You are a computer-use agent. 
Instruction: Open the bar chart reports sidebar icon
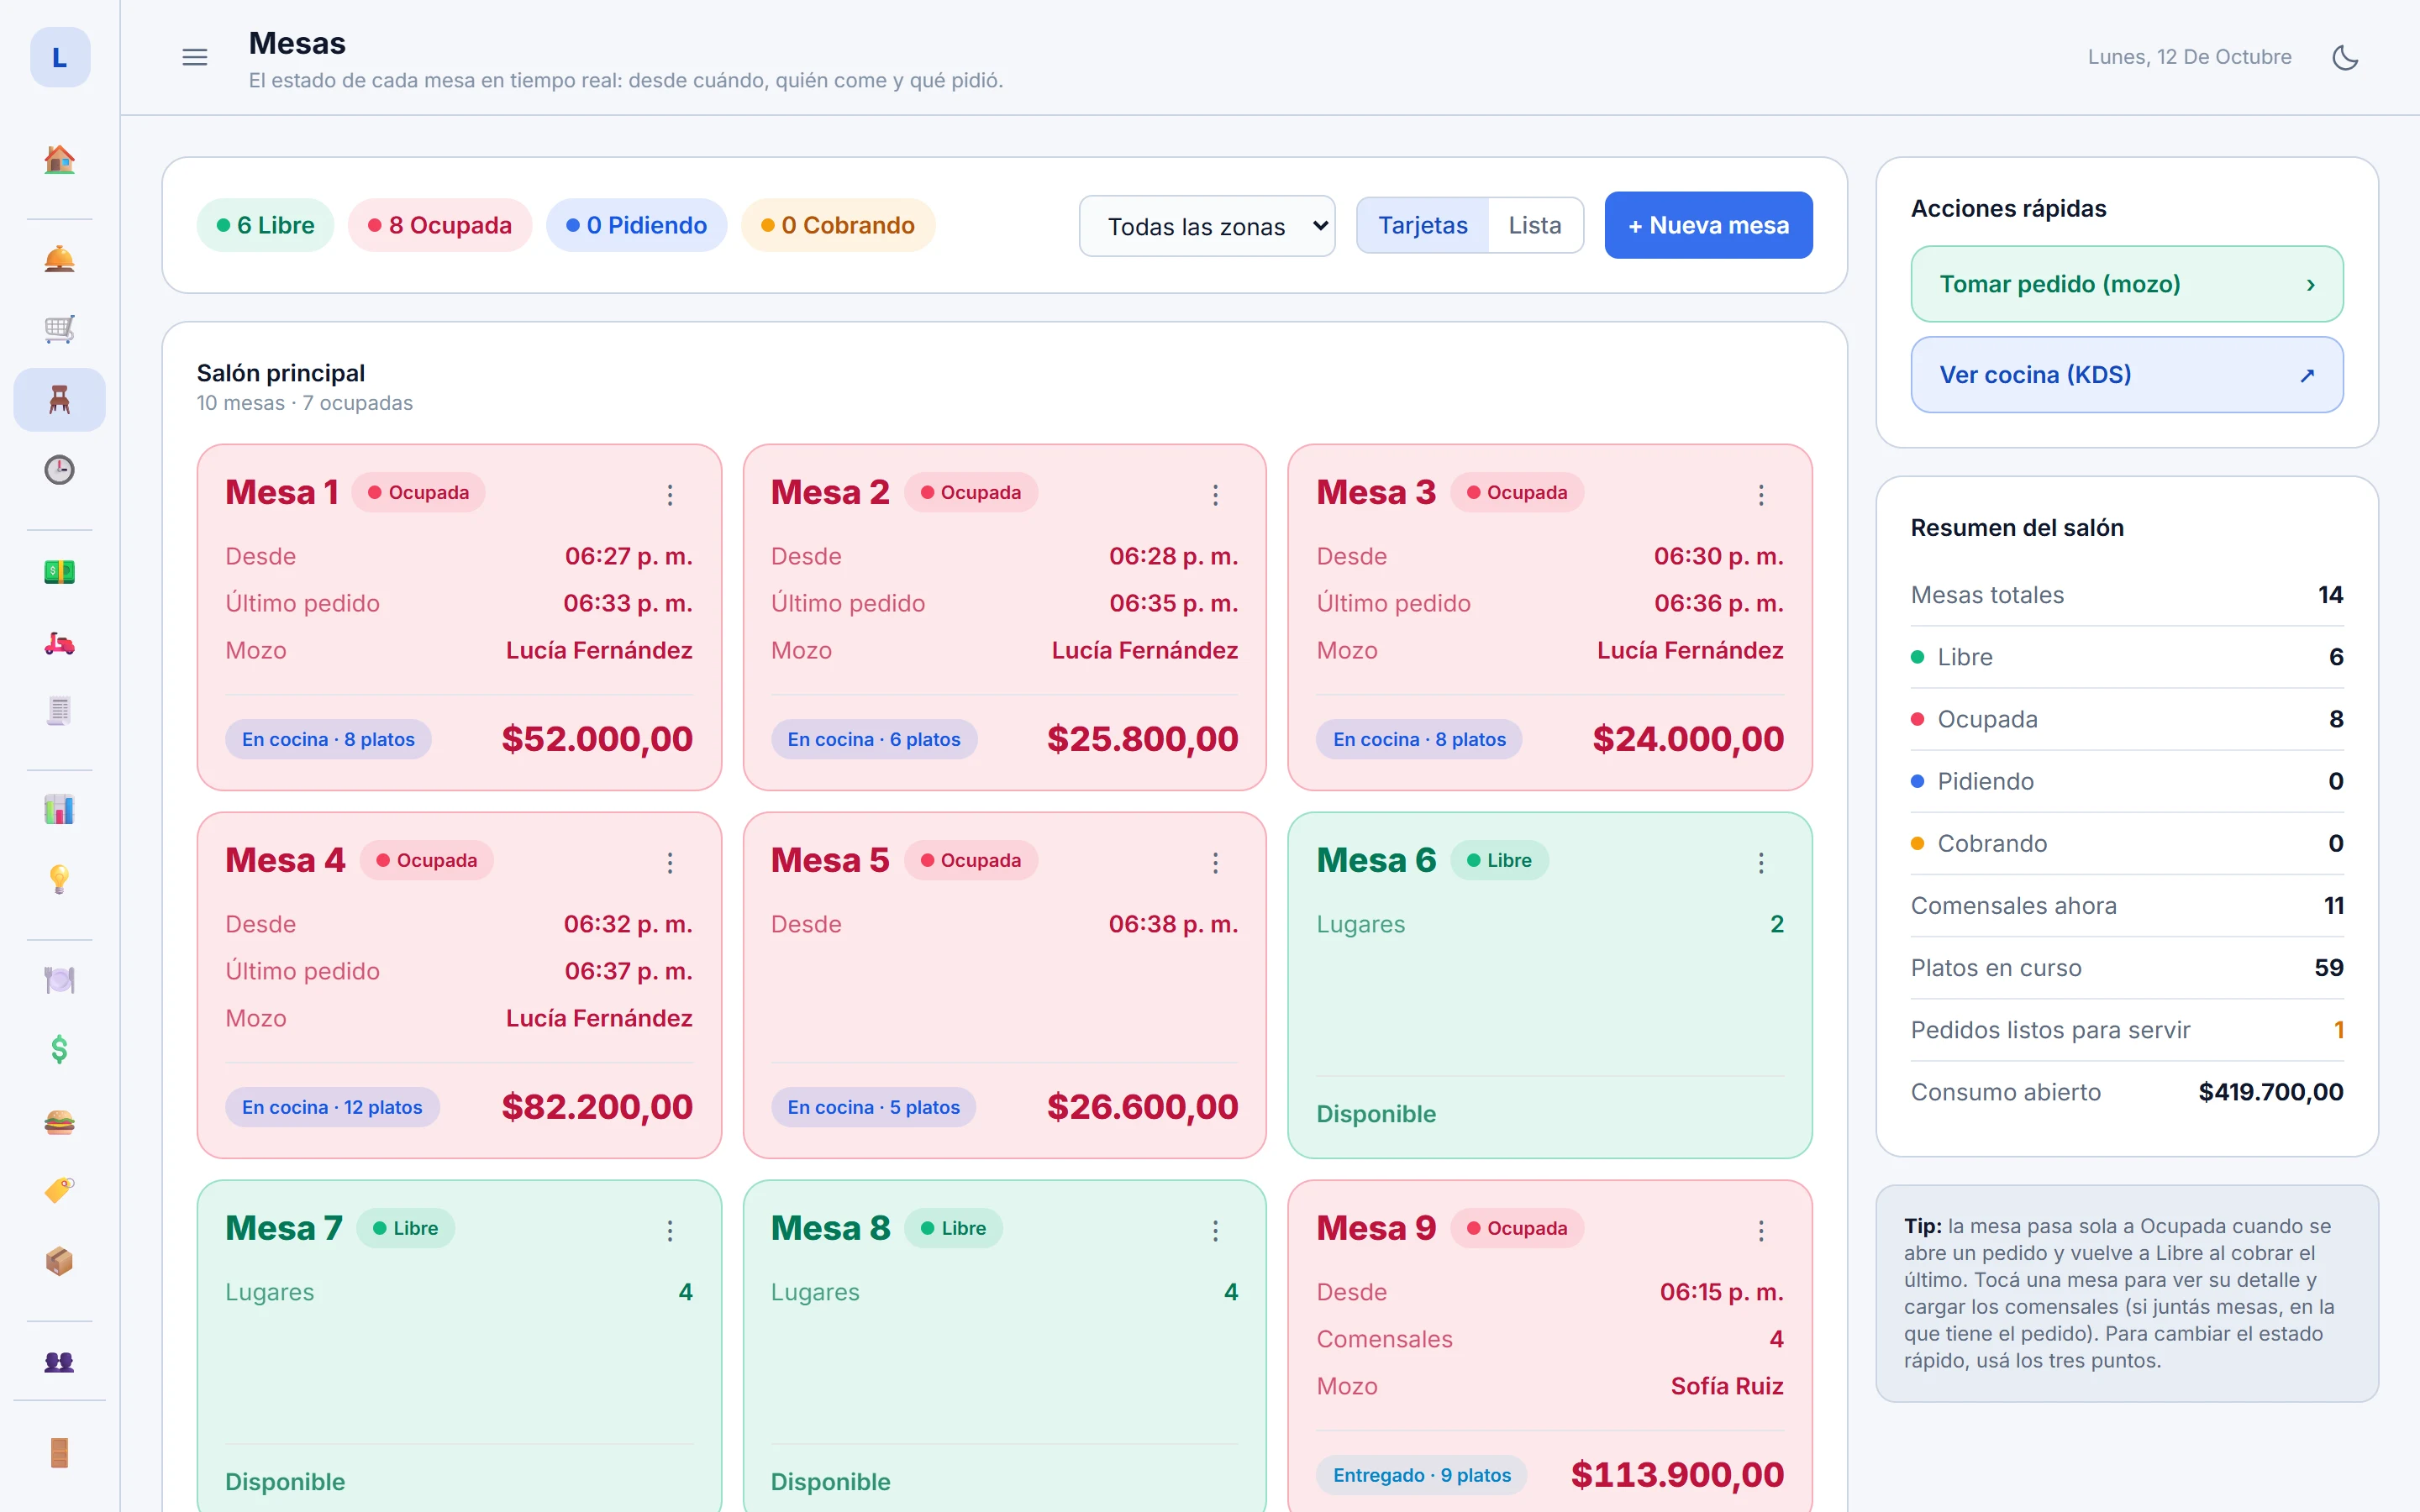coord(59,809)
